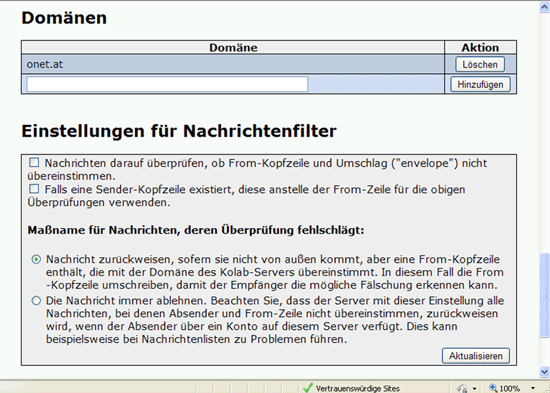Click 'Vertrauenswürdige Sites' status bar text

357,388
